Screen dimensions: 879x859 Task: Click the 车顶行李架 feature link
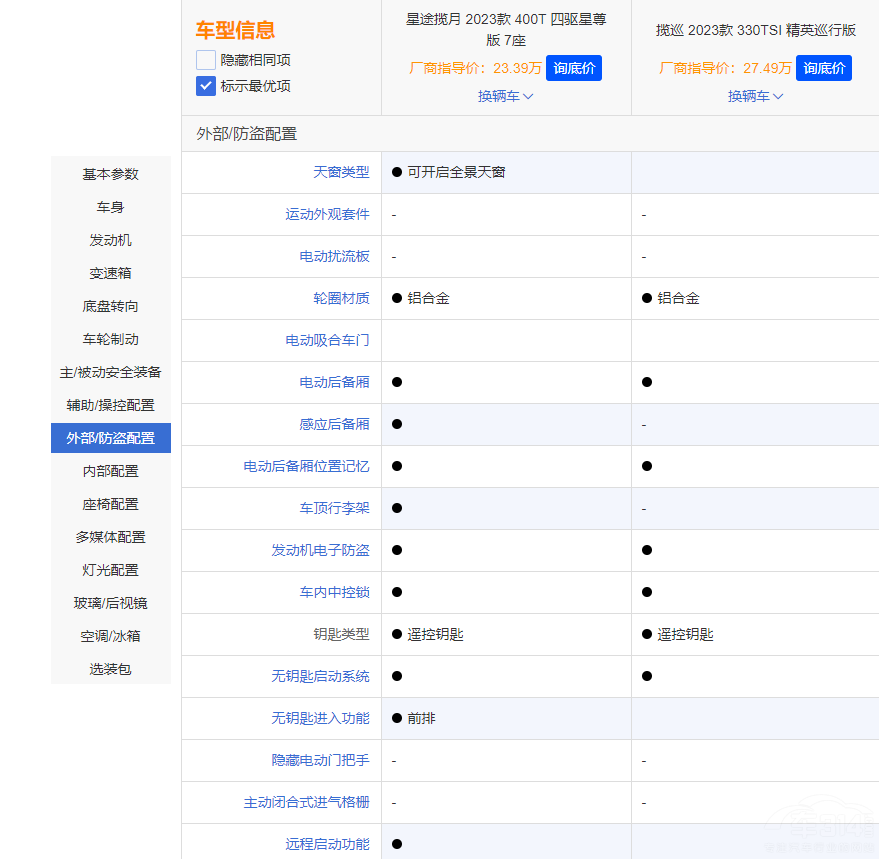coord(334,508)
